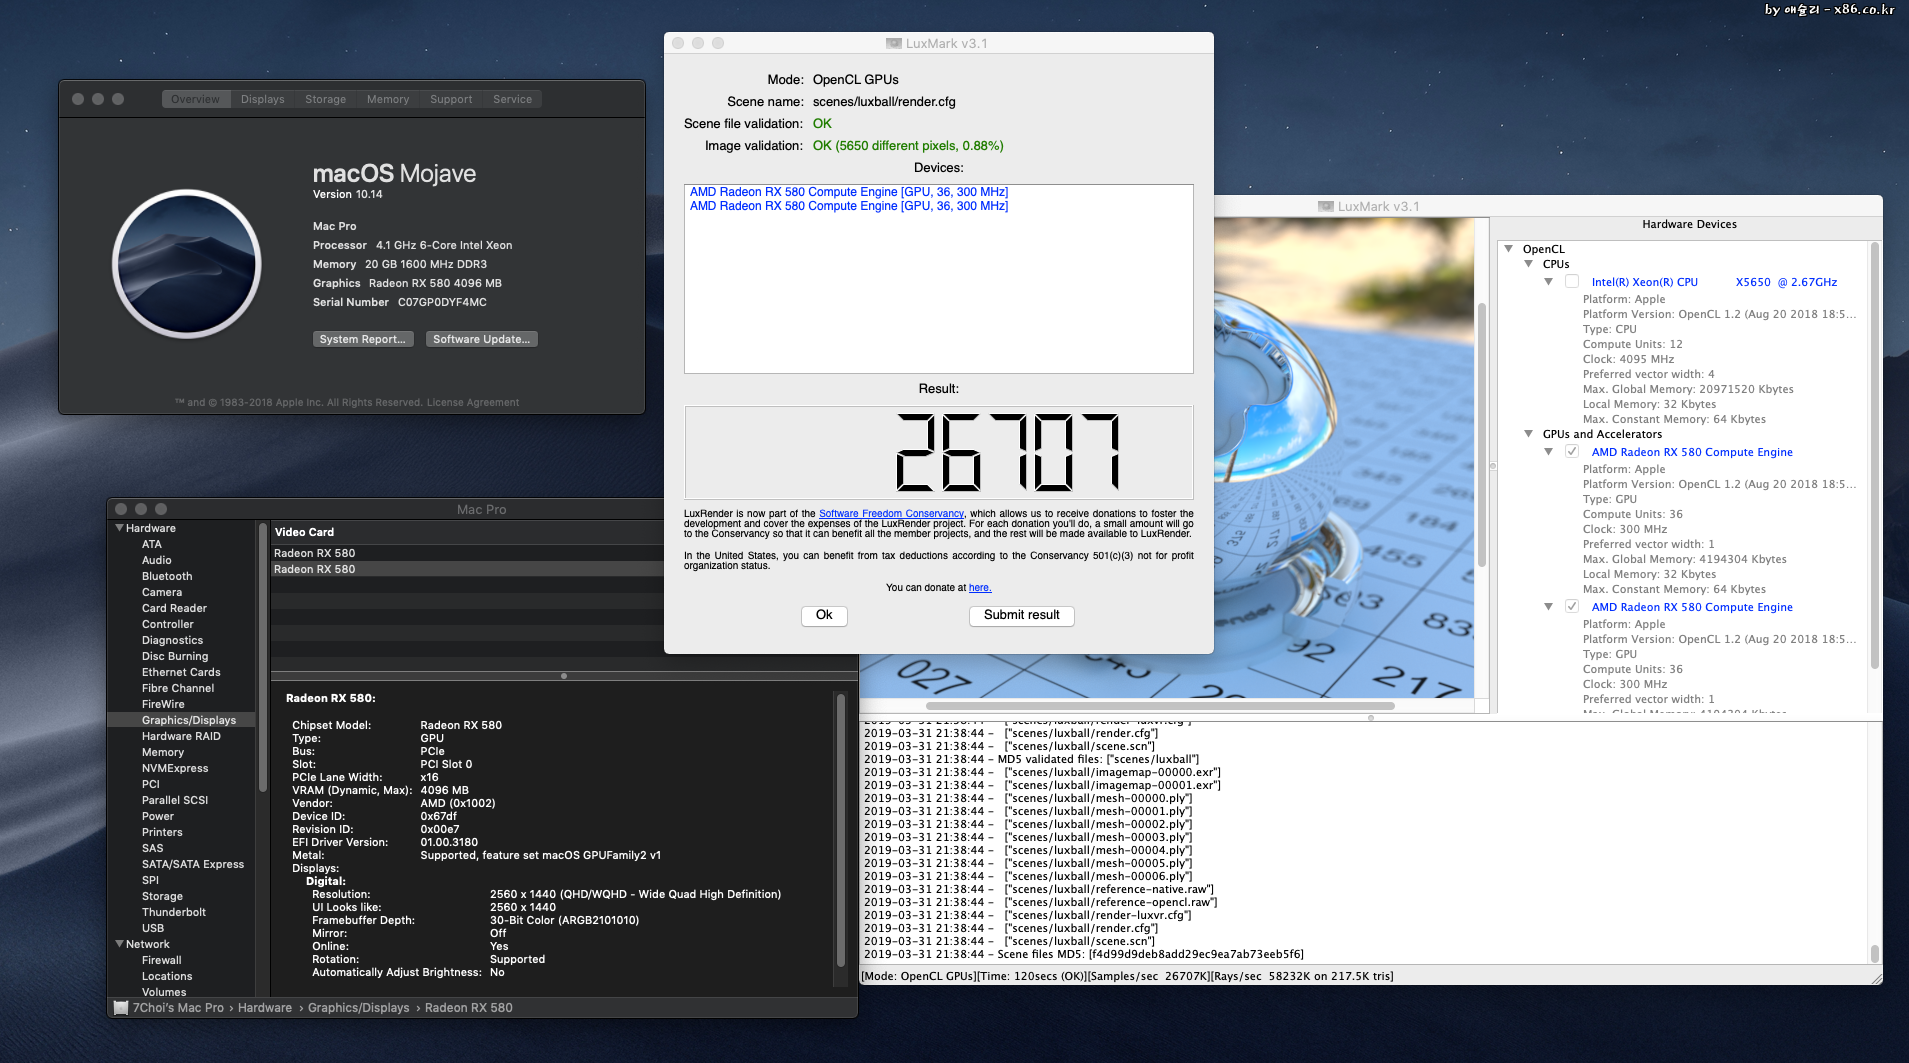Click the Radeon RX 580 details scrollbar
This screenshot has width=1909, height=1063.
point(841,829)
